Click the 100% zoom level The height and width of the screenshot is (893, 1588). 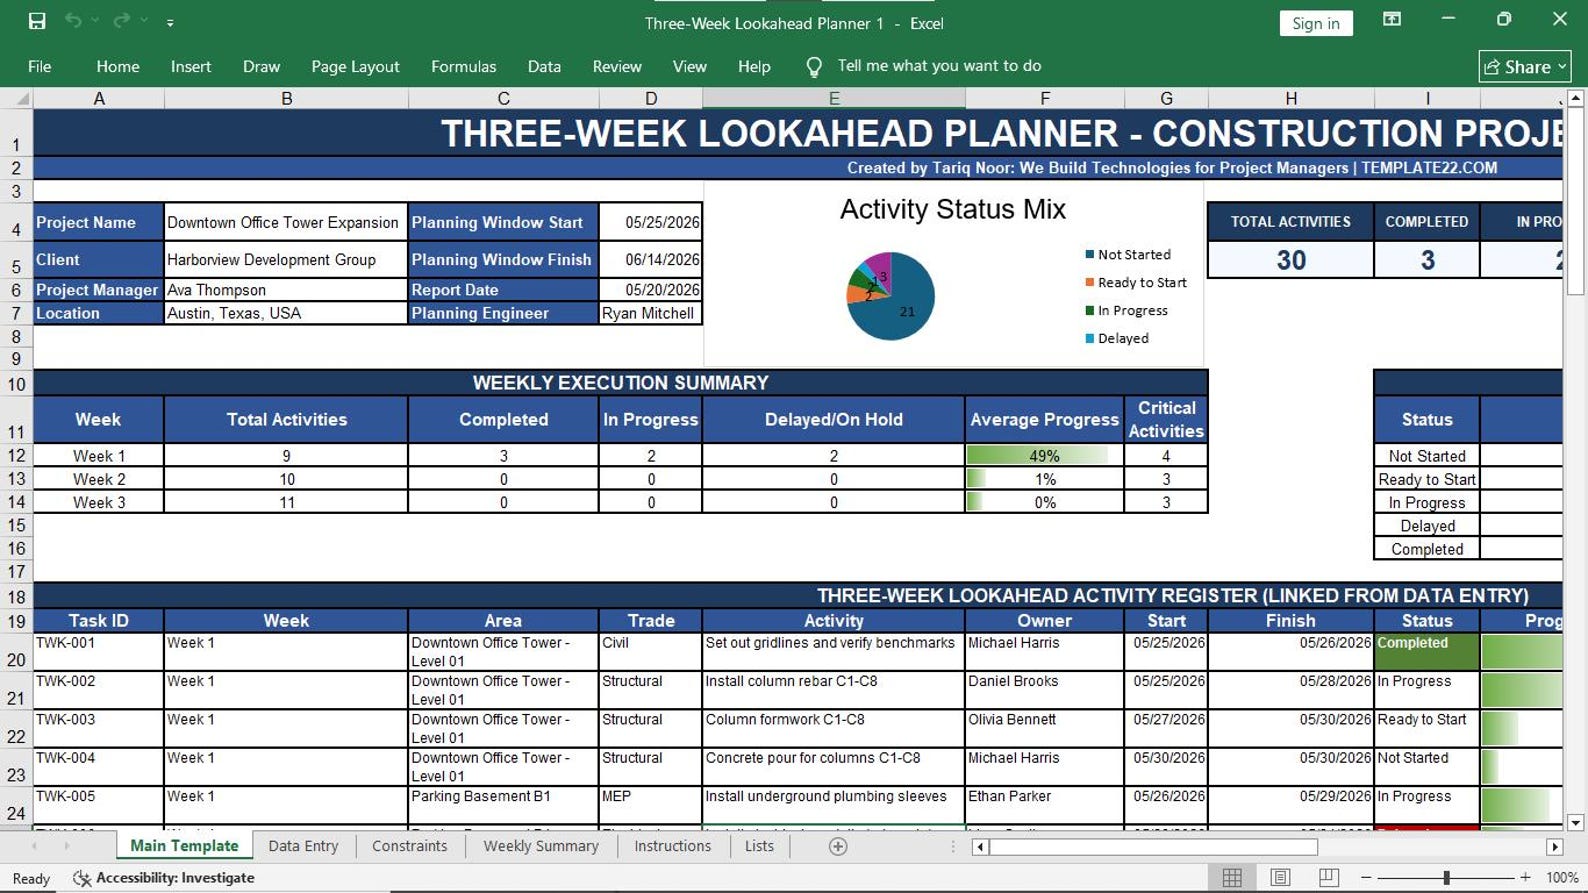tap(1562, 878)
